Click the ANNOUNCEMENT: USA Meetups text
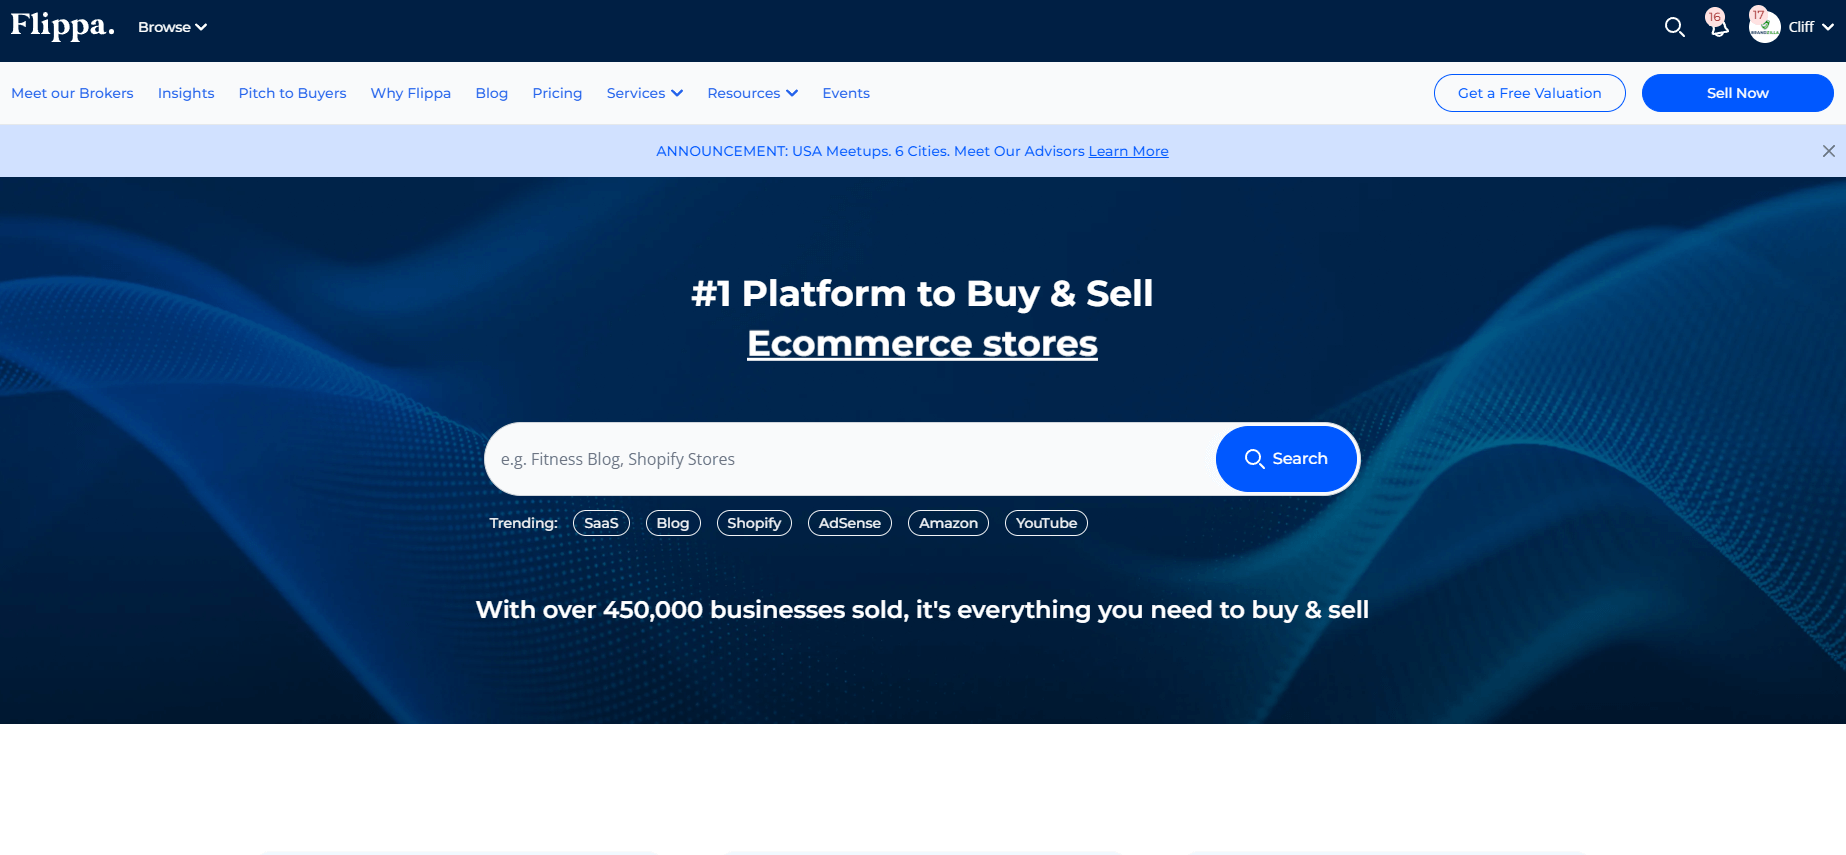This screenshot has height=855, width=1846. click(x=870, y=151)
